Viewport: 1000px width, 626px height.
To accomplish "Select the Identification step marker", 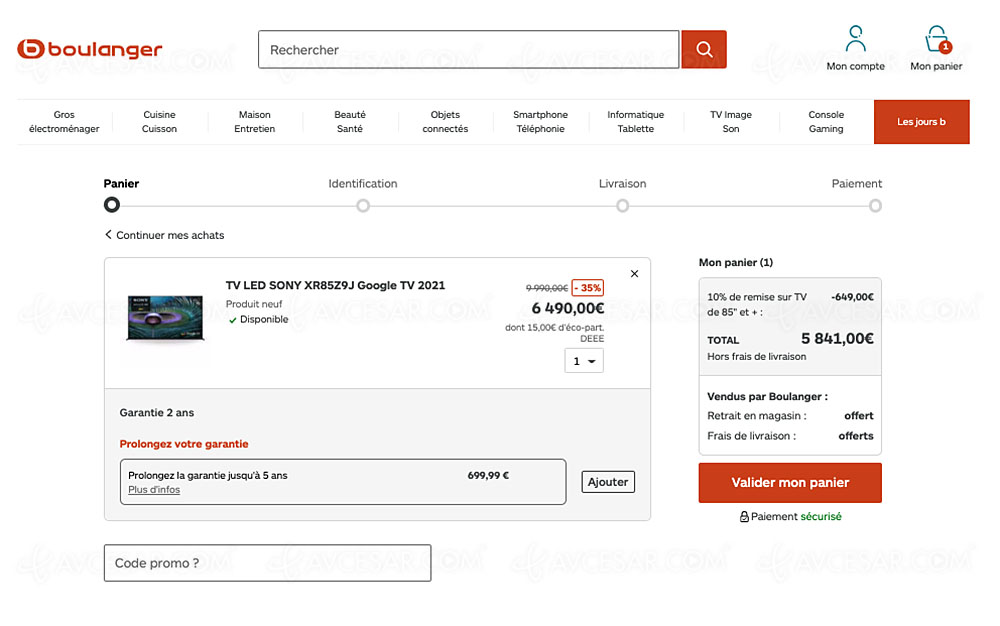I will [363, 205].
